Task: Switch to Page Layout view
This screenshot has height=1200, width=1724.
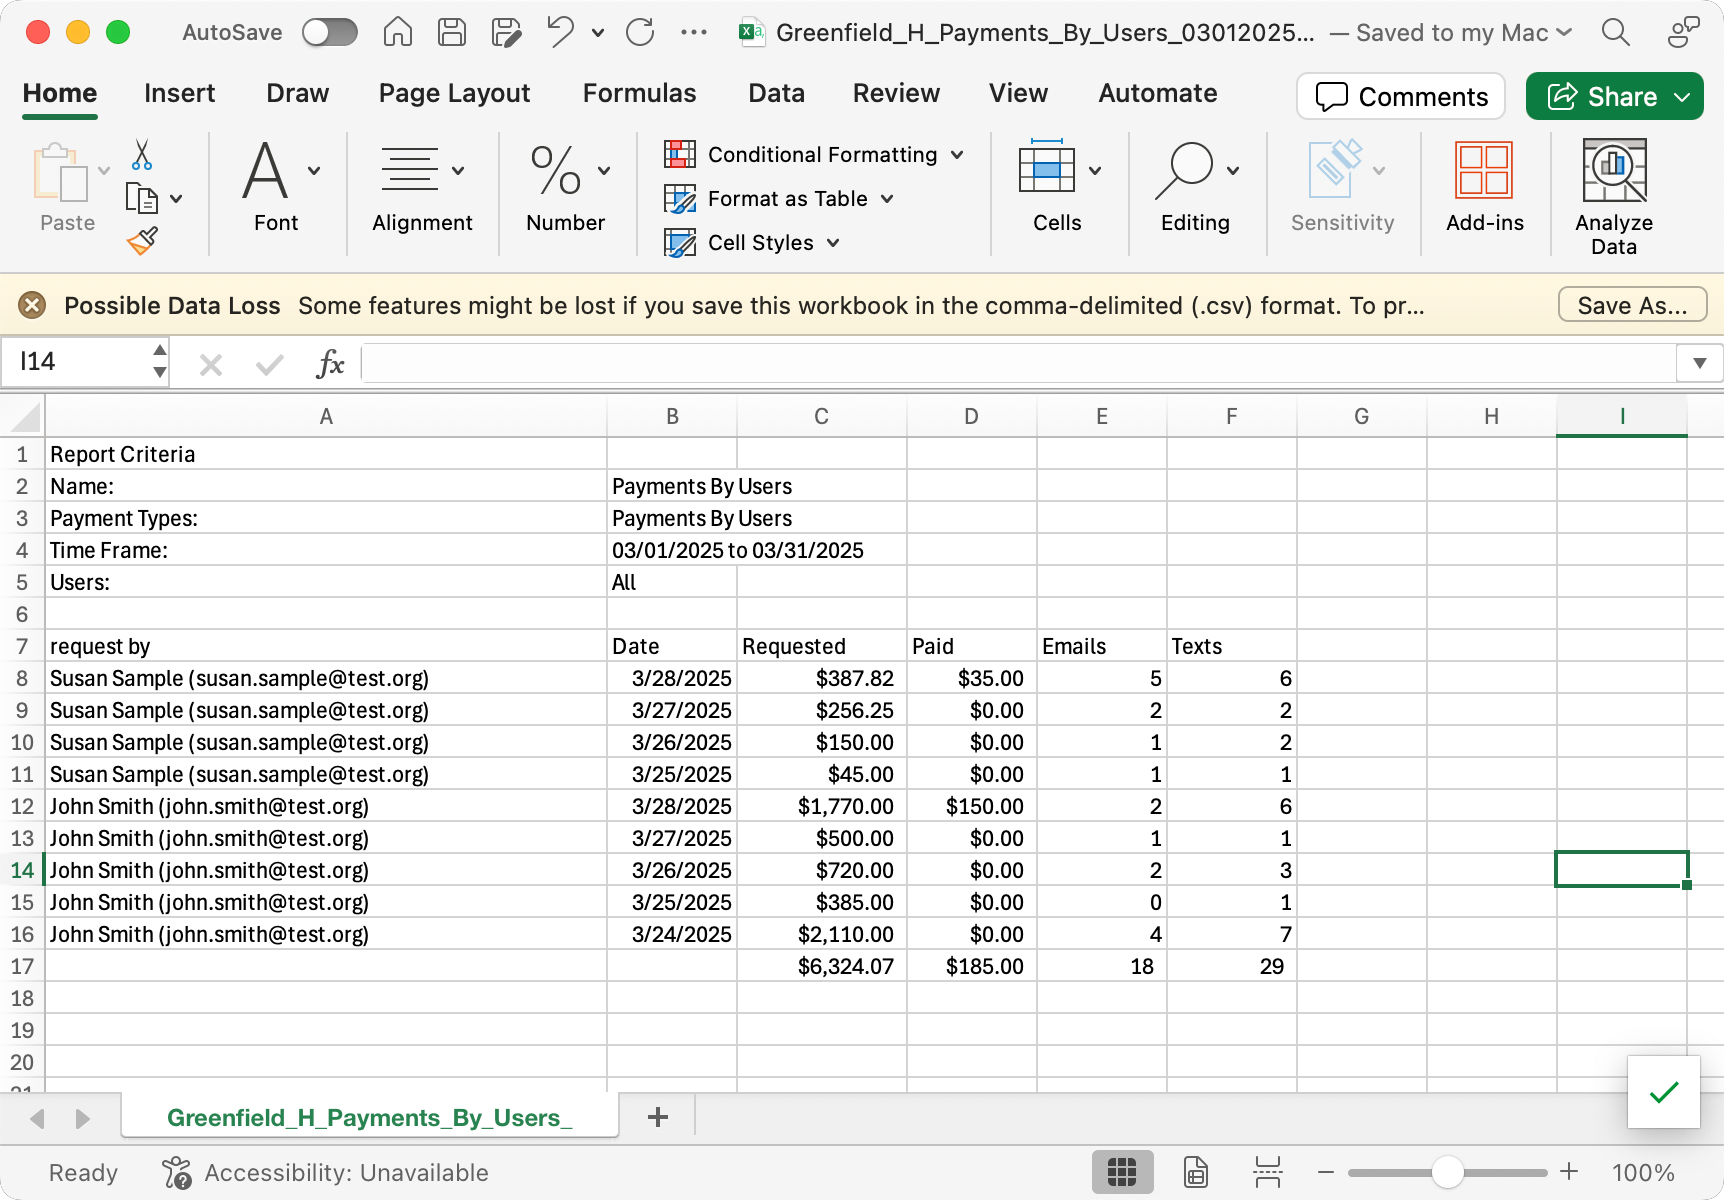Action: tap(1196, 1172)
